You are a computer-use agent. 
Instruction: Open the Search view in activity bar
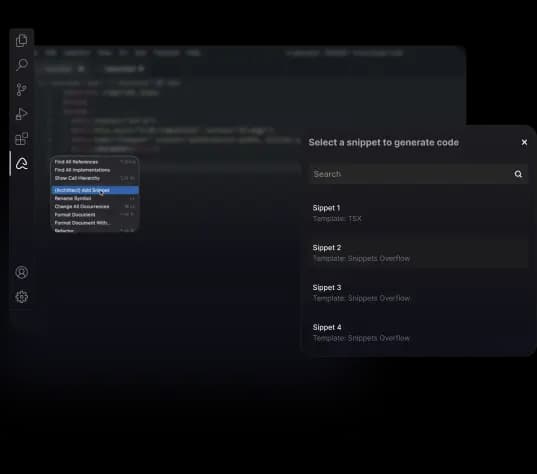pos(22,64)
